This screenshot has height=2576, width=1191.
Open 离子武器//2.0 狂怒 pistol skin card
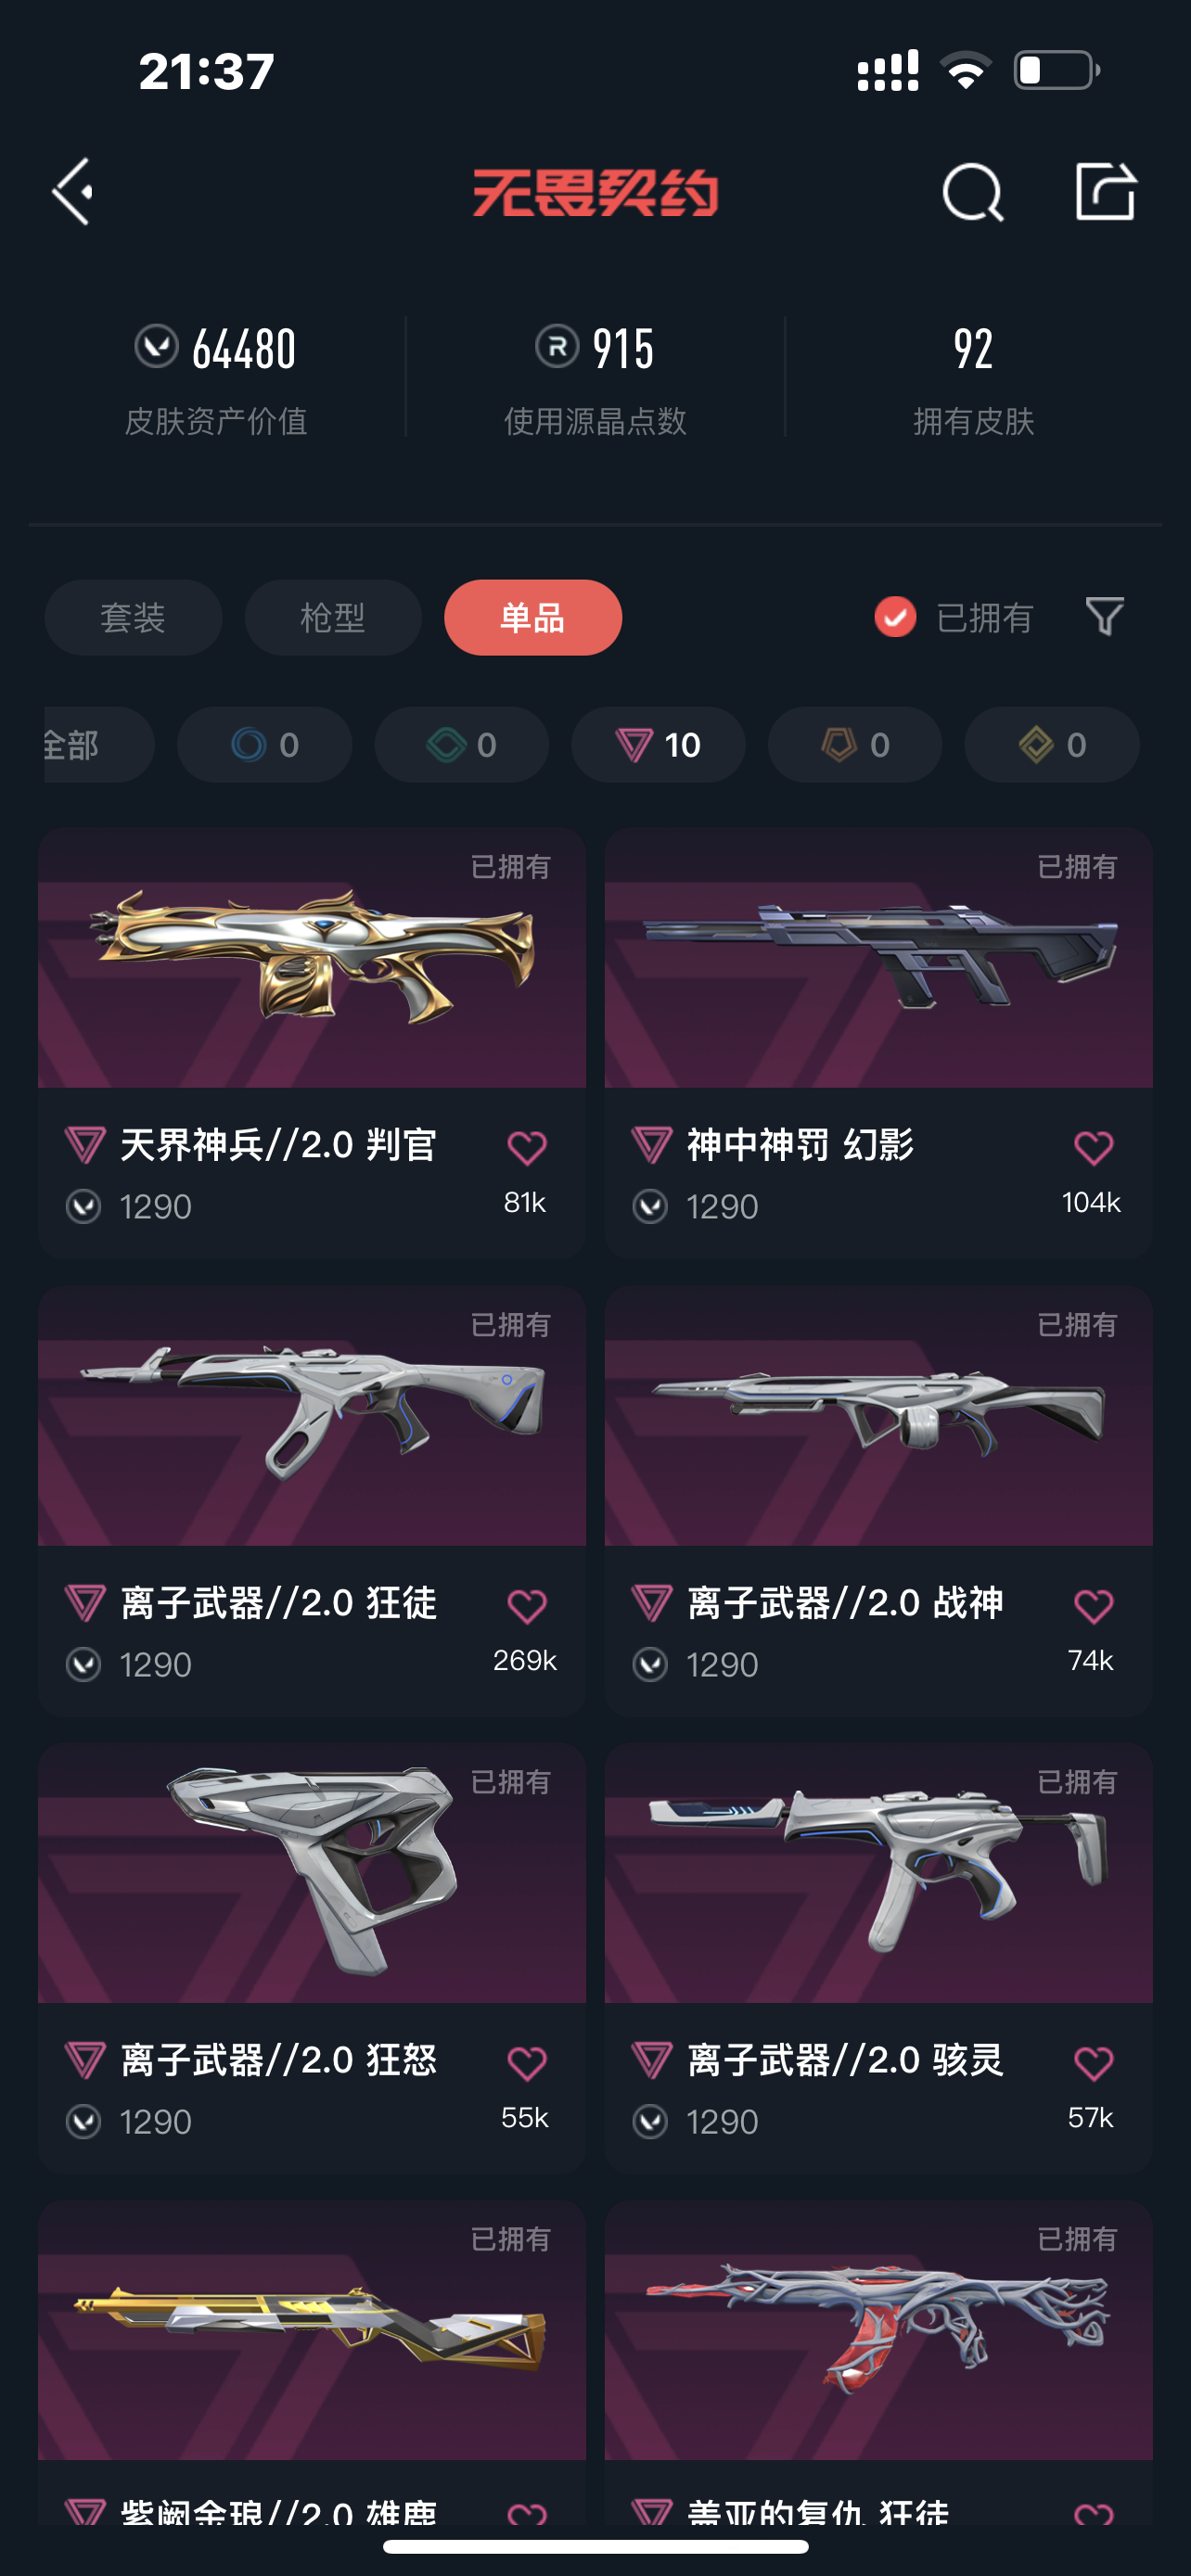coord(312,1958)
